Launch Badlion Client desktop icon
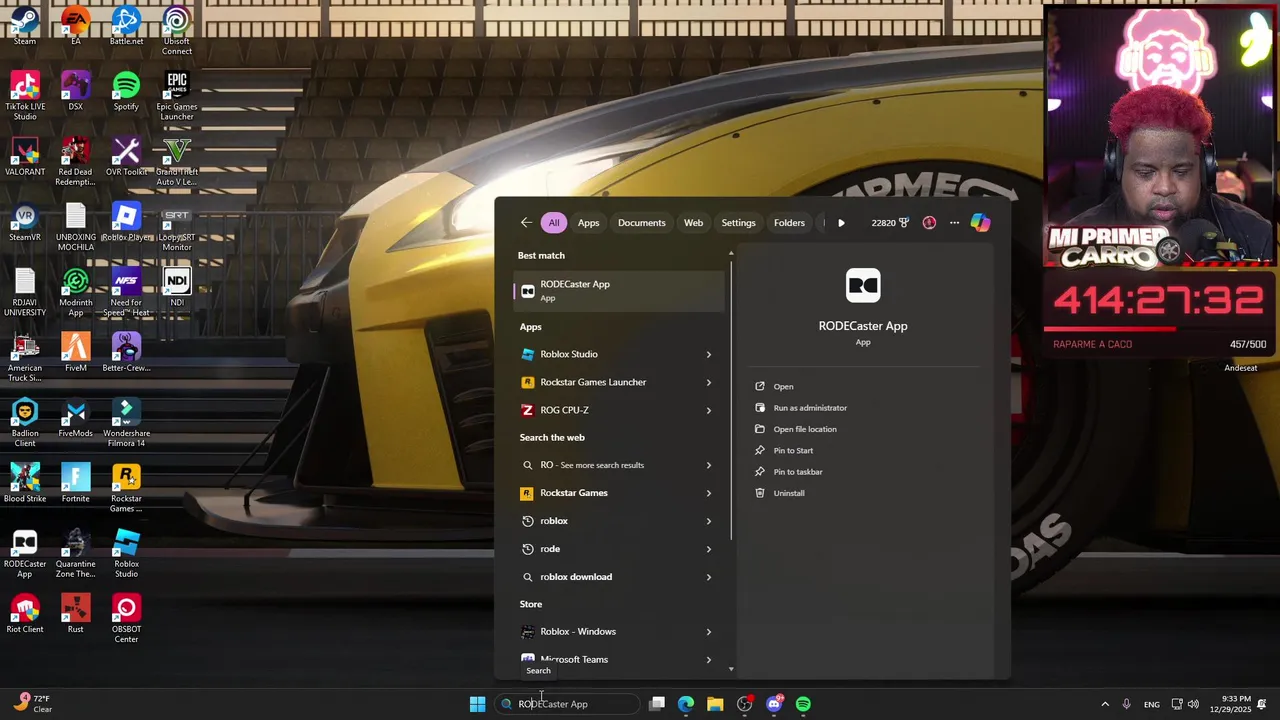 25,423
